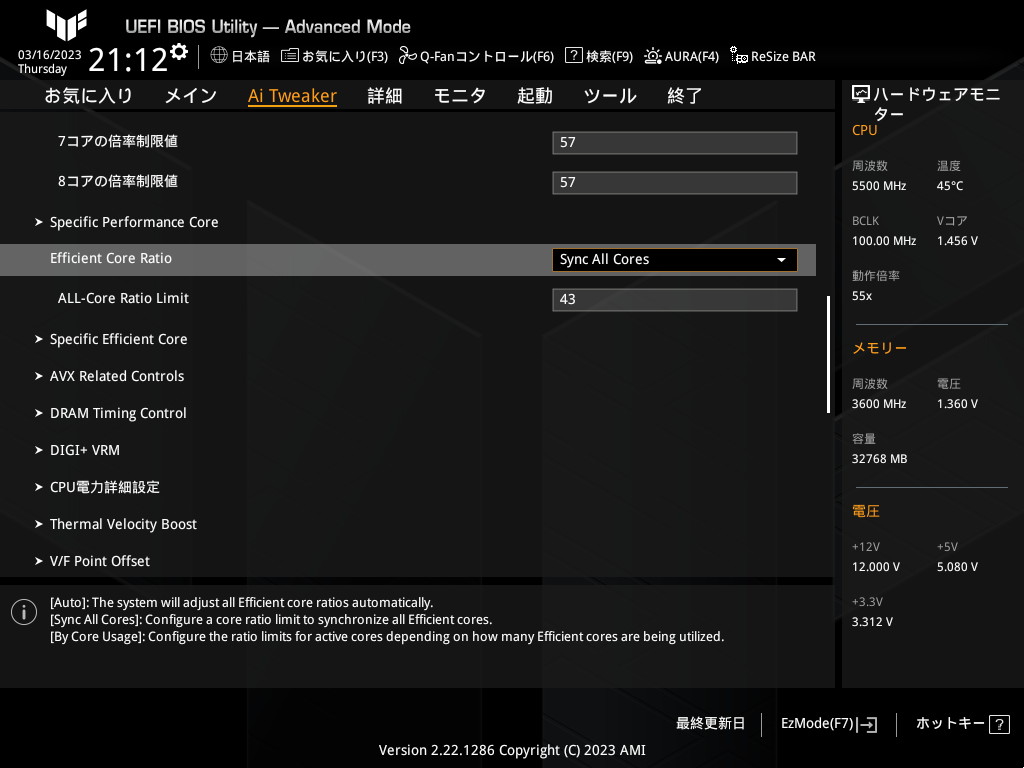Open the 起動 tab
The image size is (1024, 768).
tap(535, 96)
